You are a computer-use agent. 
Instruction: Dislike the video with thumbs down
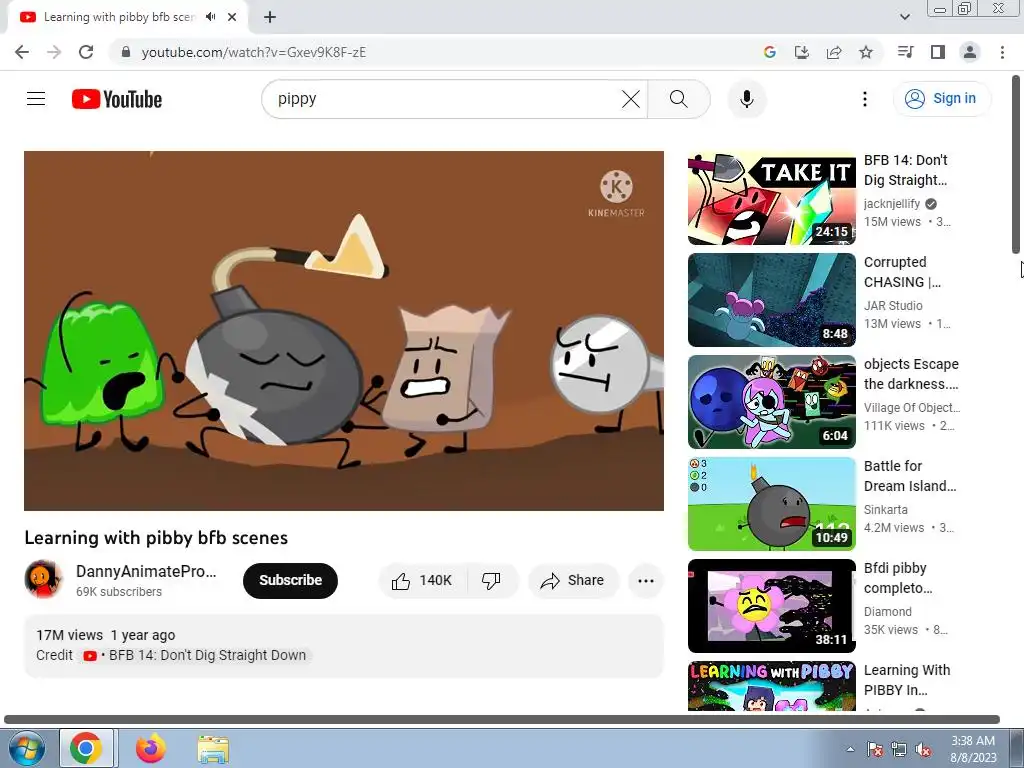[491, 581]
